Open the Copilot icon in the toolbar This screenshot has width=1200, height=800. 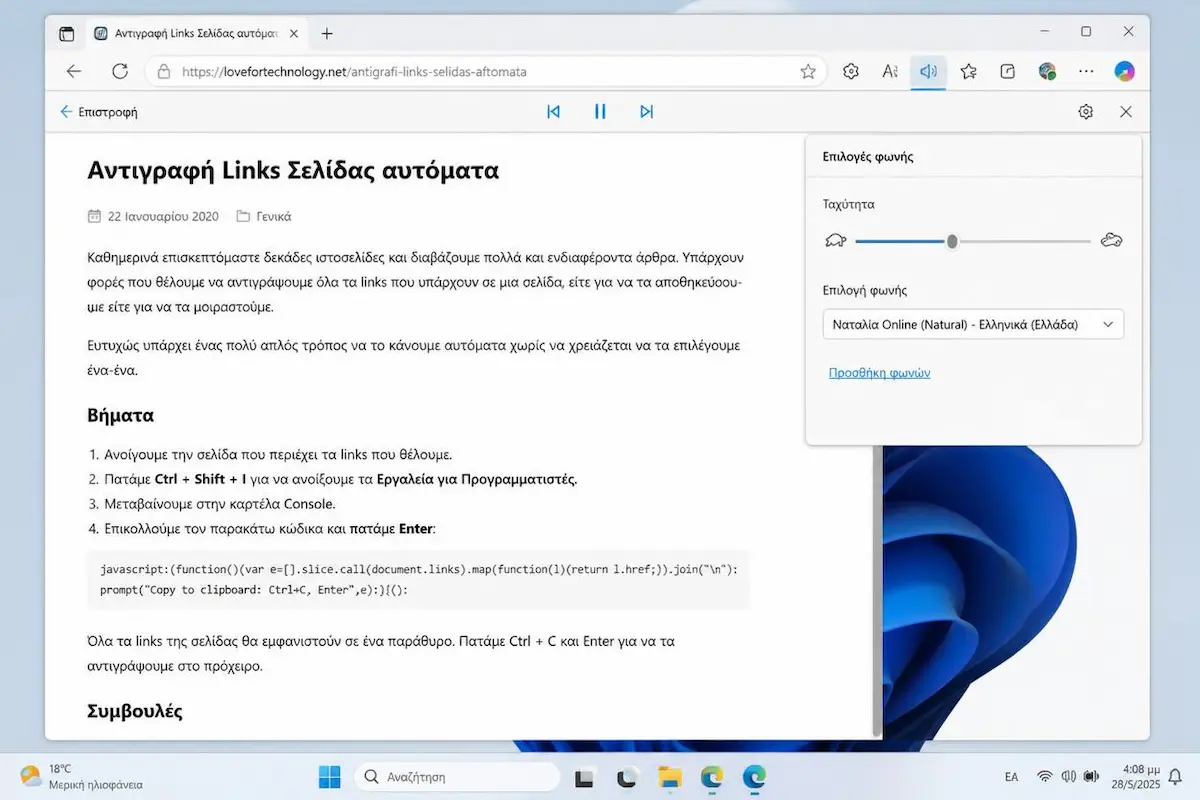click(x=1125, y=71)
